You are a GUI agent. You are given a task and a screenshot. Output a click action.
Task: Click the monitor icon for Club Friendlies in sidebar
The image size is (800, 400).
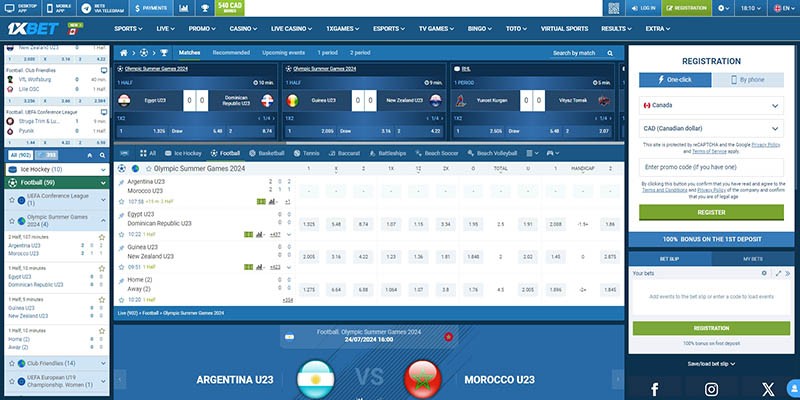[104, 70]
